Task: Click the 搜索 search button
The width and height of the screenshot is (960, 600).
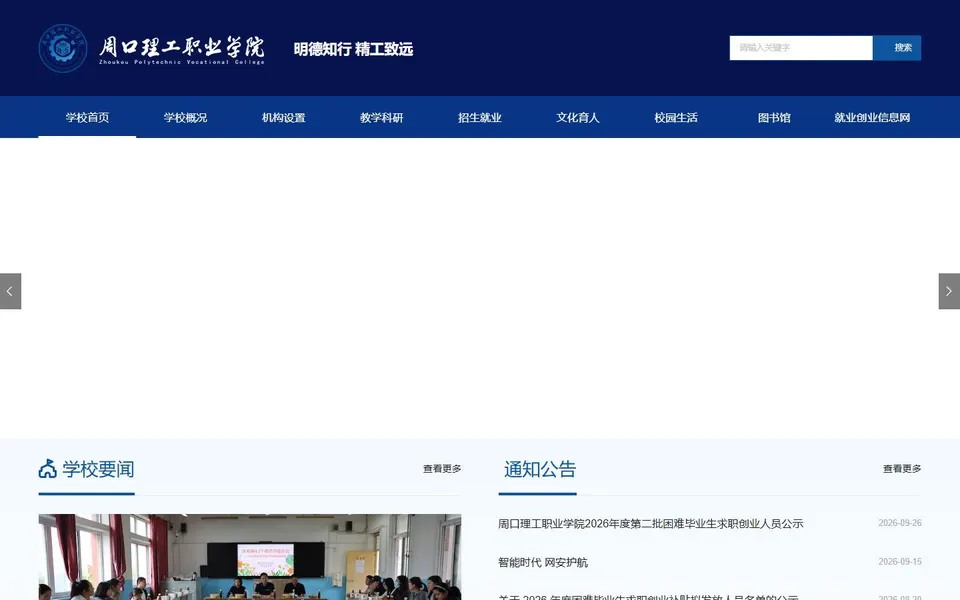Action: [x=897, y=48]
